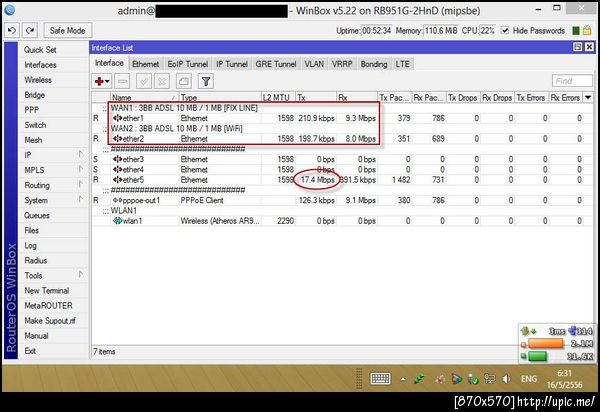Click the 'PPPoE Client' type cell
This screenshot has width=600, height=412.
202,200
